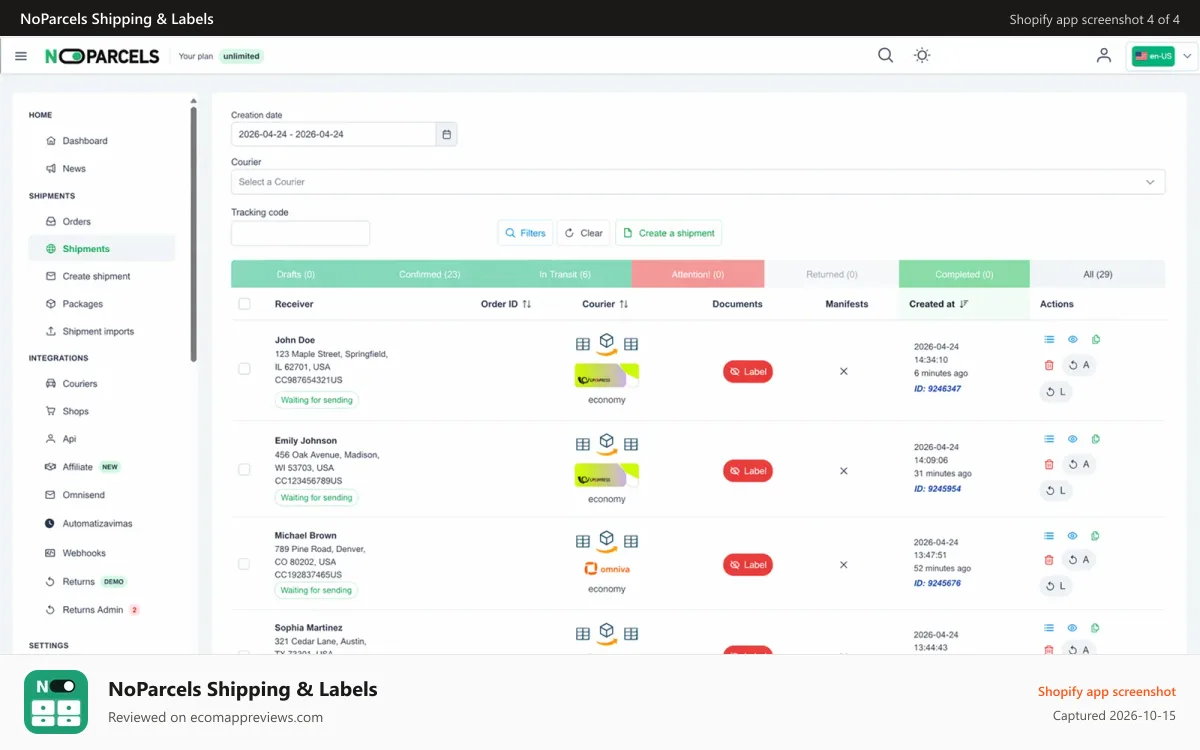Image resolution: width=1200 pixels, height=750 pixels.
Task: Click the package box icon in Michael Brown row
Action: pos(607,541)
